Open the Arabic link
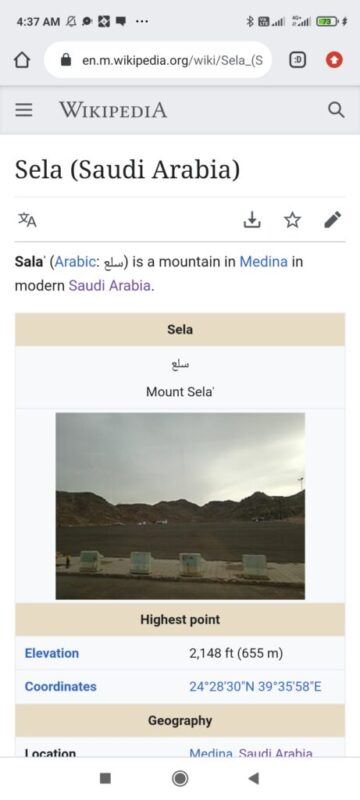Image resolution: width=360 pixels, height=800 pixels. pyautogui.click(x=75, y=262)
